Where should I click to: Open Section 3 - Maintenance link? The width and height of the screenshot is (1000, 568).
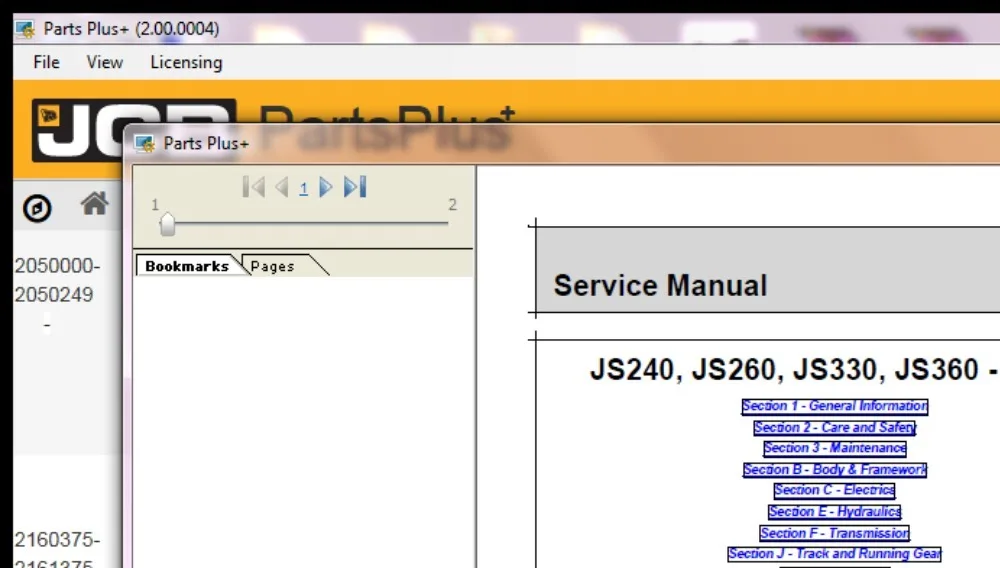click(835, 448)
